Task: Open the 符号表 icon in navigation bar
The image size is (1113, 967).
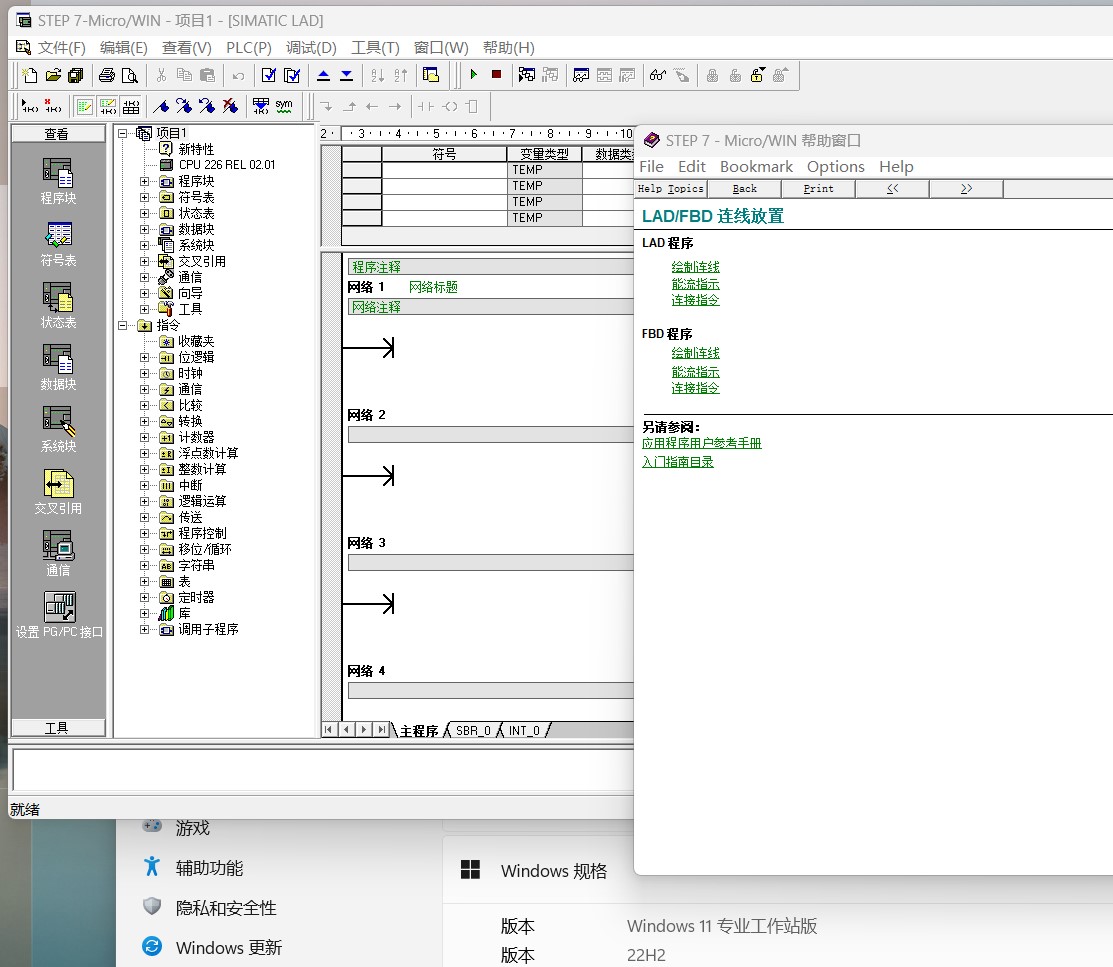Action: pyautogui.click(x=58, y=236)
